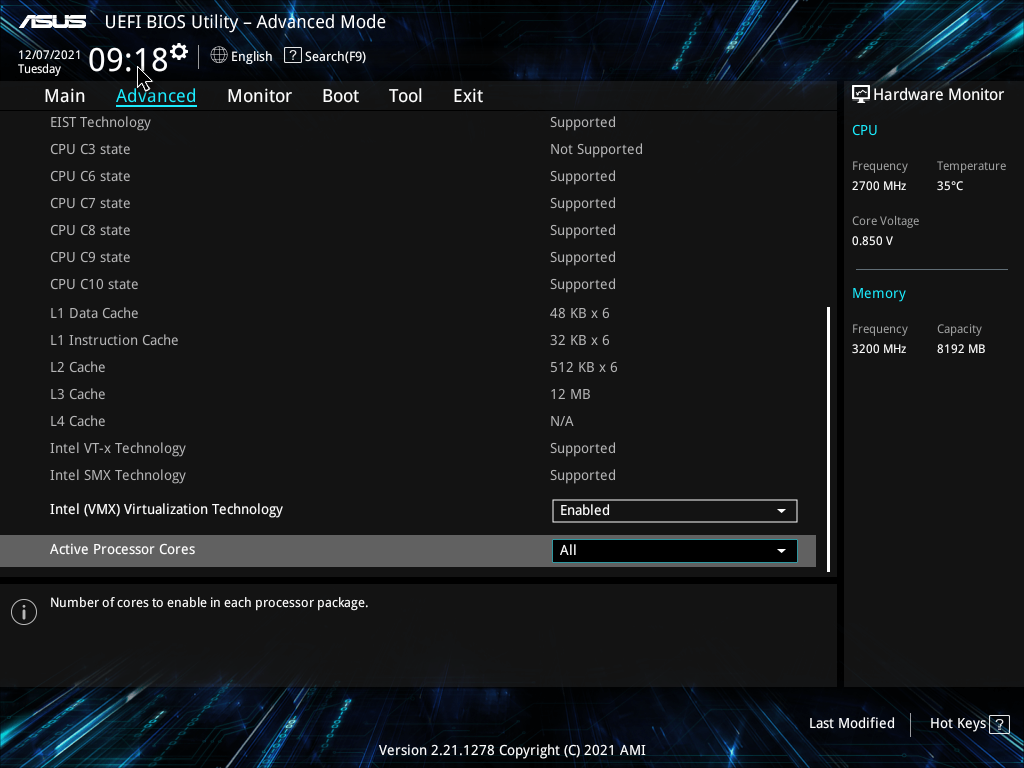Click the settings gear icon beside the clock

179,52
